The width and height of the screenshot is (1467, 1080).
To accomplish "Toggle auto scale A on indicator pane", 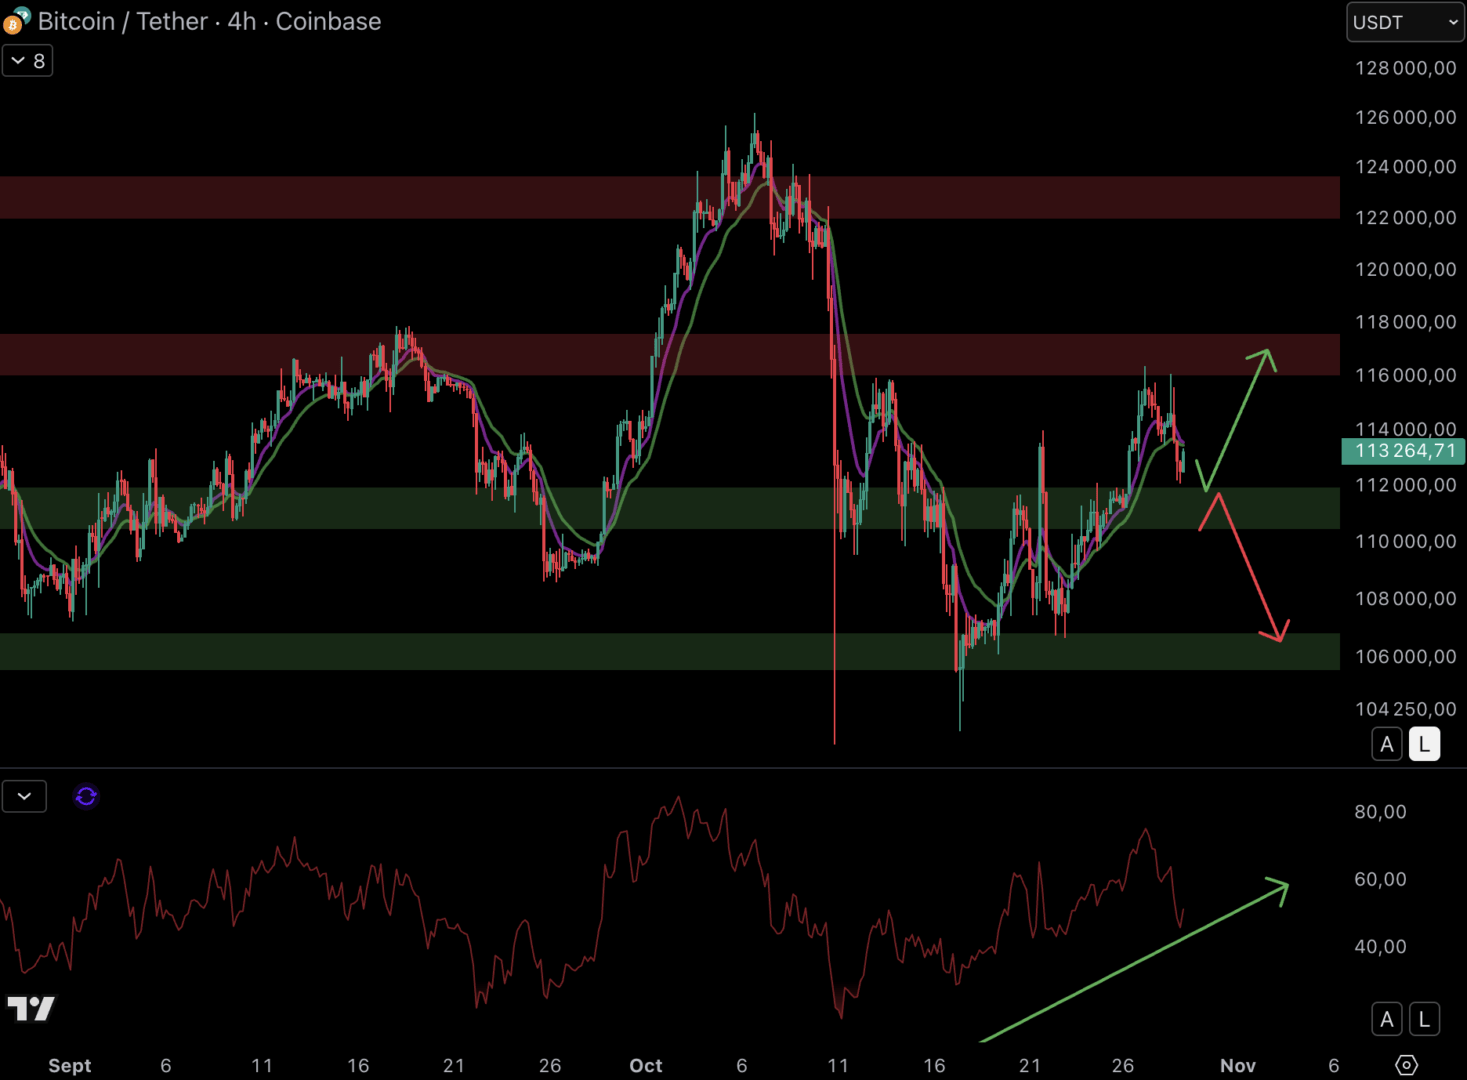I will [x=1386, y=1019].
